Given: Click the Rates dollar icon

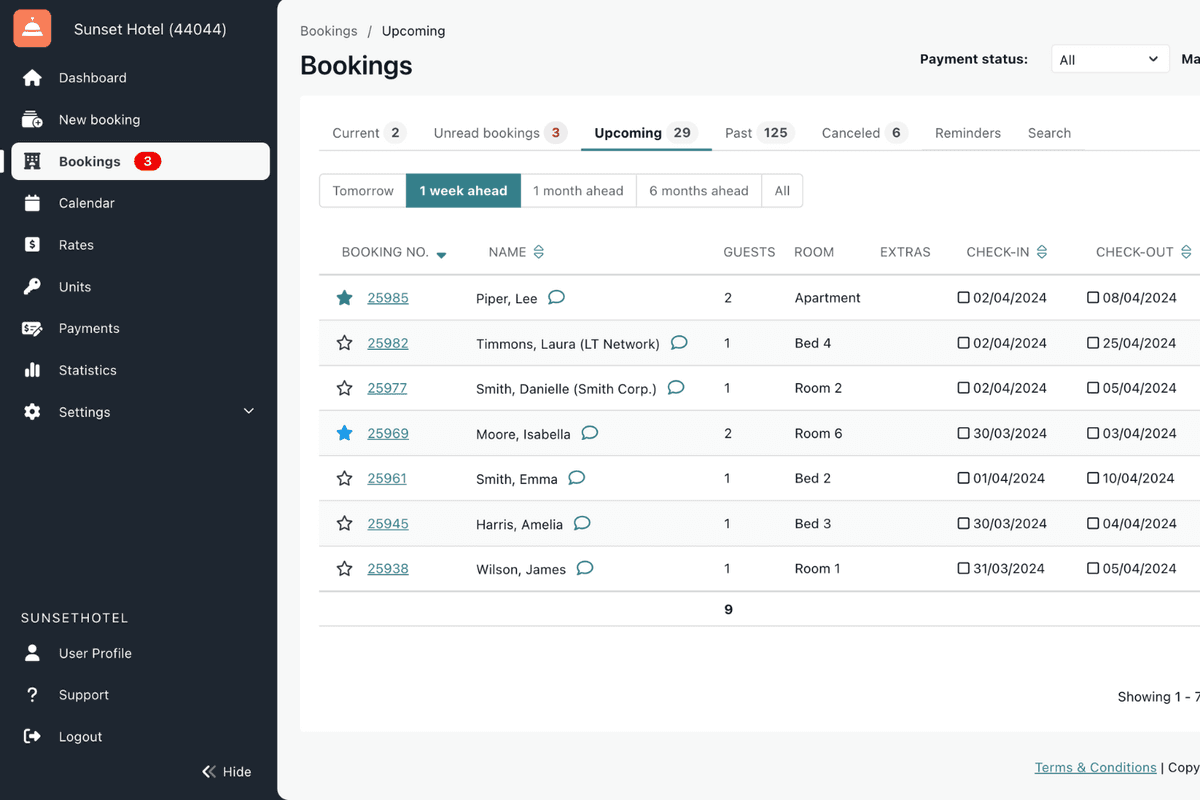Looking at the screenshot, I should coord(32,245).
